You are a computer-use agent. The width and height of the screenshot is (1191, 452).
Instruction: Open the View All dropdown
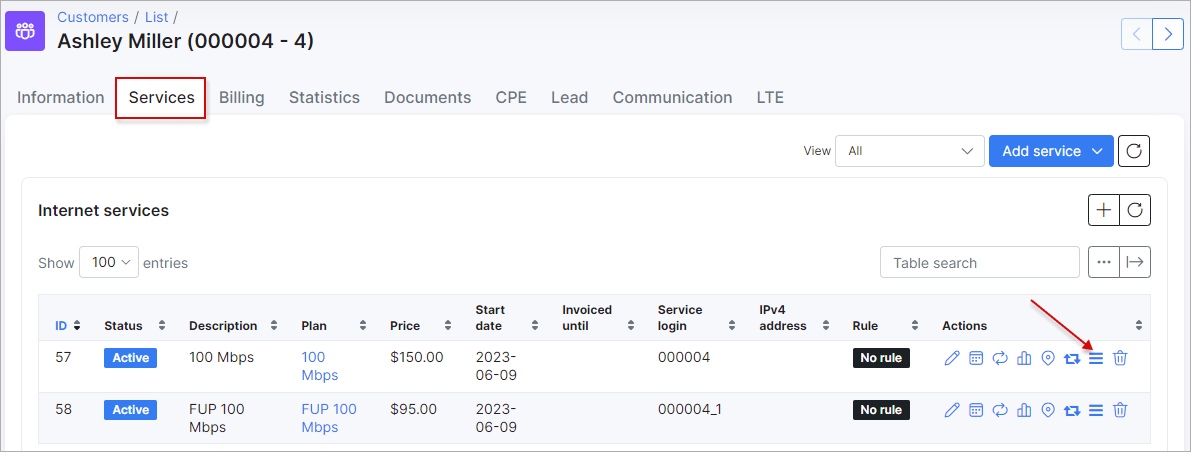910,151
